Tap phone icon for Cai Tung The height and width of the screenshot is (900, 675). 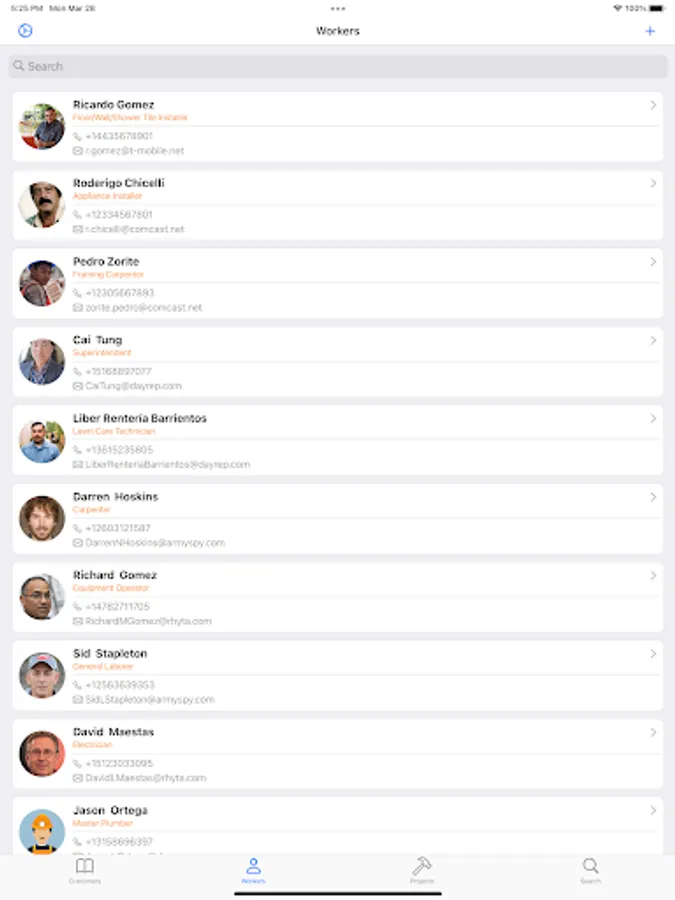[77, 371]
